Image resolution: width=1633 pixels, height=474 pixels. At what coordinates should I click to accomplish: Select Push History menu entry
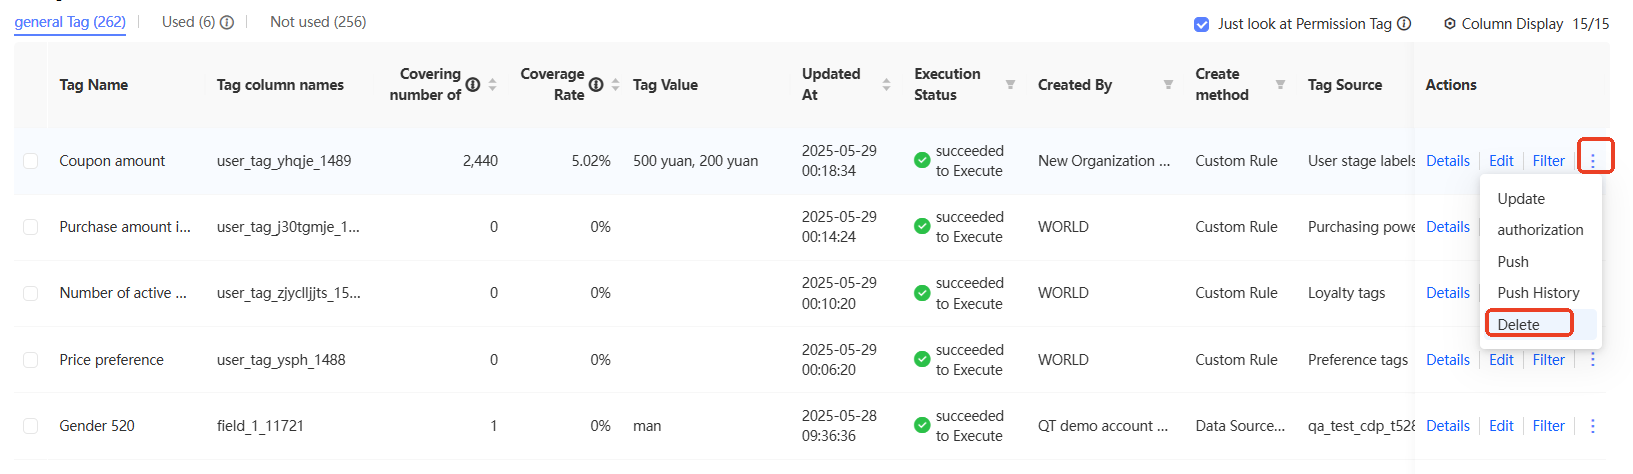(1538, 293)
